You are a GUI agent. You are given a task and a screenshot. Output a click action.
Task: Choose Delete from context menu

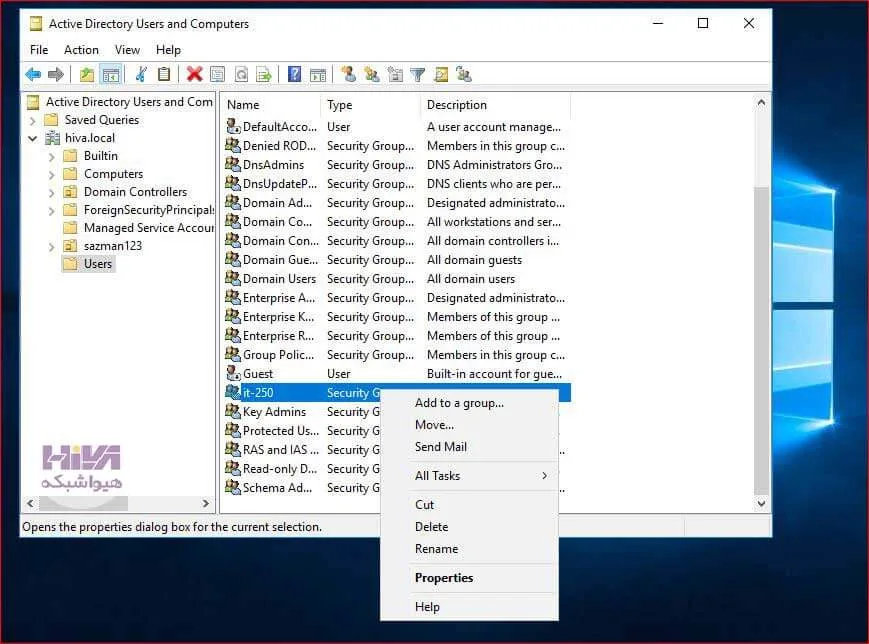point(469,527)
